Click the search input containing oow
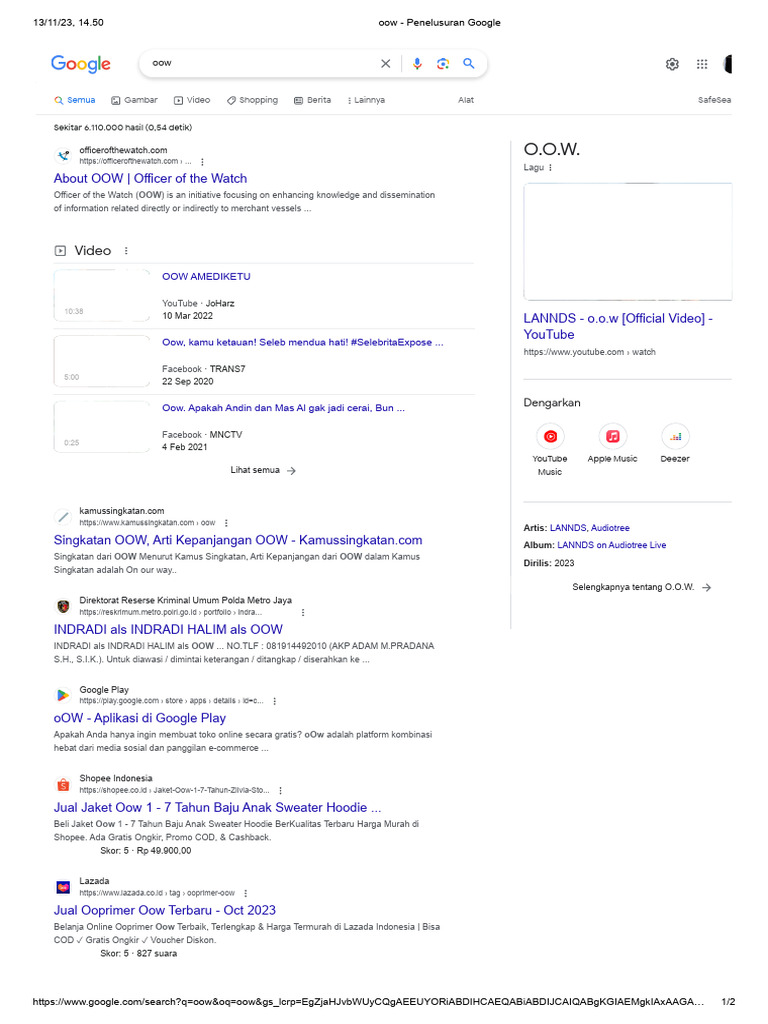This screenshot has width=768, height=1024. click(261, 63)
